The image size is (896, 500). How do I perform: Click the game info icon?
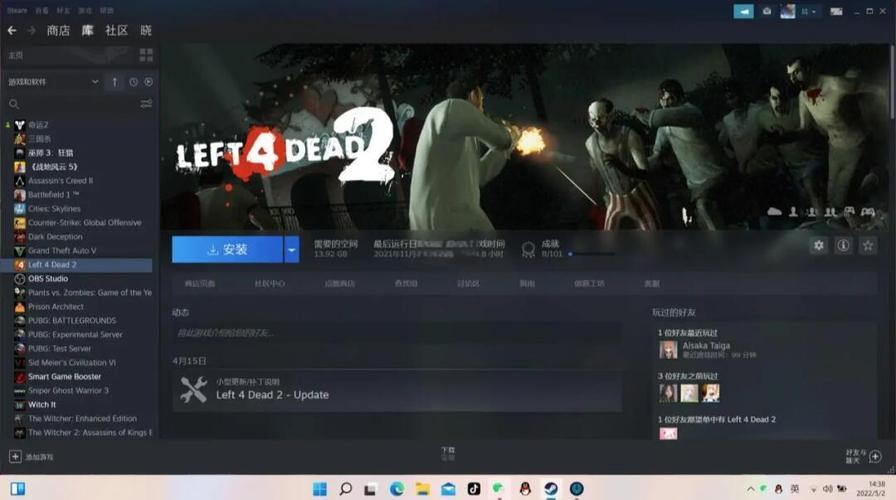(843, 245)
